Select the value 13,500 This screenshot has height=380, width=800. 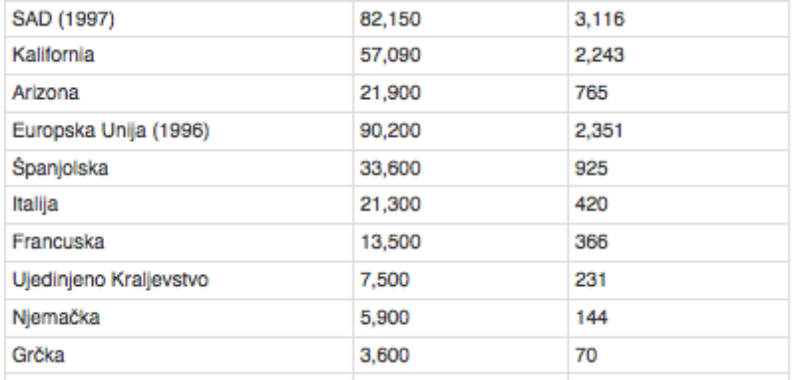[390, 242]
